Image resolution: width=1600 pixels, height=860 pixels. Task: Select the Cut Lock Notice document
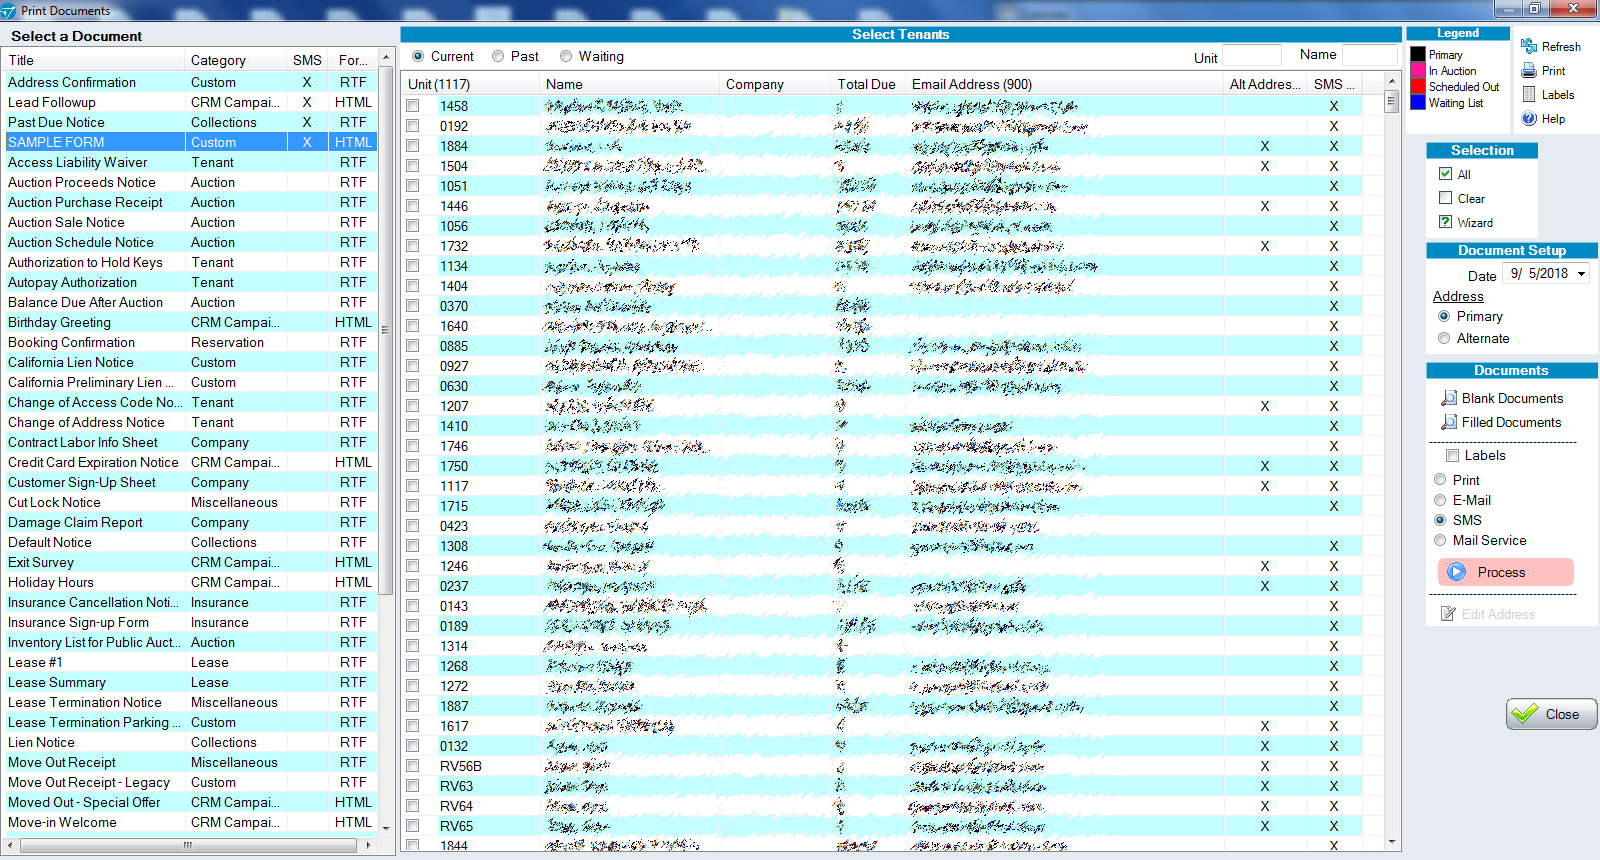tap(189, 502)
